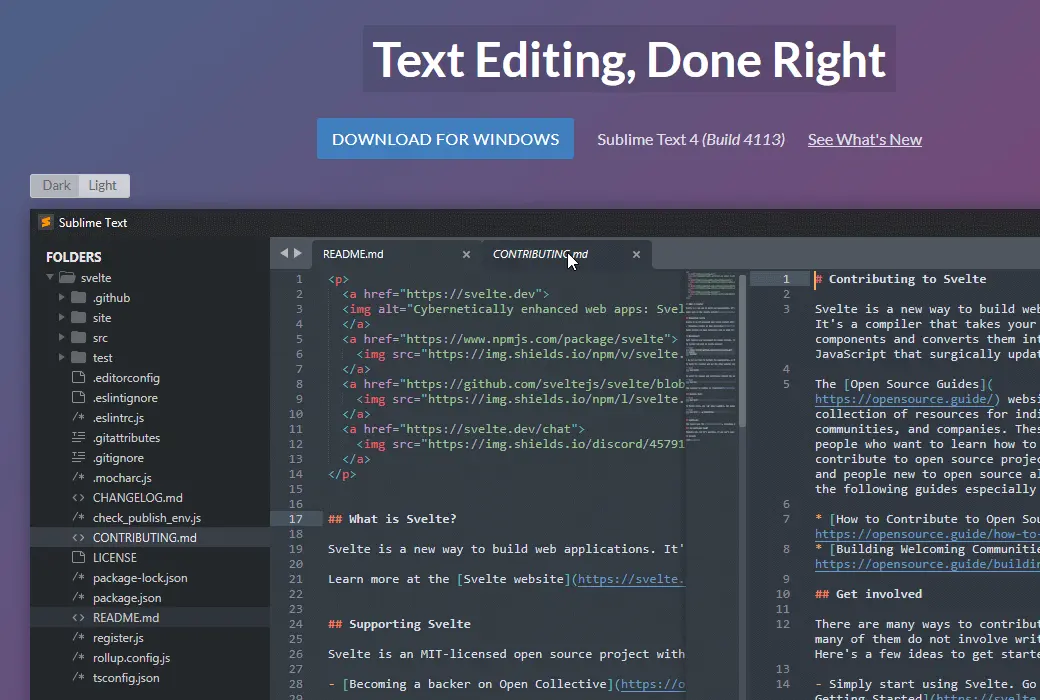Click the tab-history forward arrow
The image size is (1040, 700).
(x=298, y=253)
